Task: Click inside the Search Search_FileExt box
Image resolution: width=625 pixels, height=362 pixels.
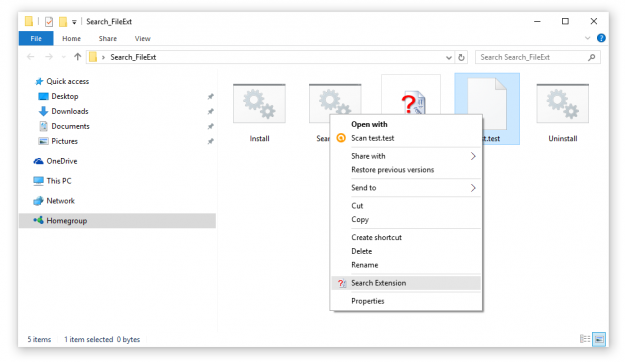Action: (533, 57)
